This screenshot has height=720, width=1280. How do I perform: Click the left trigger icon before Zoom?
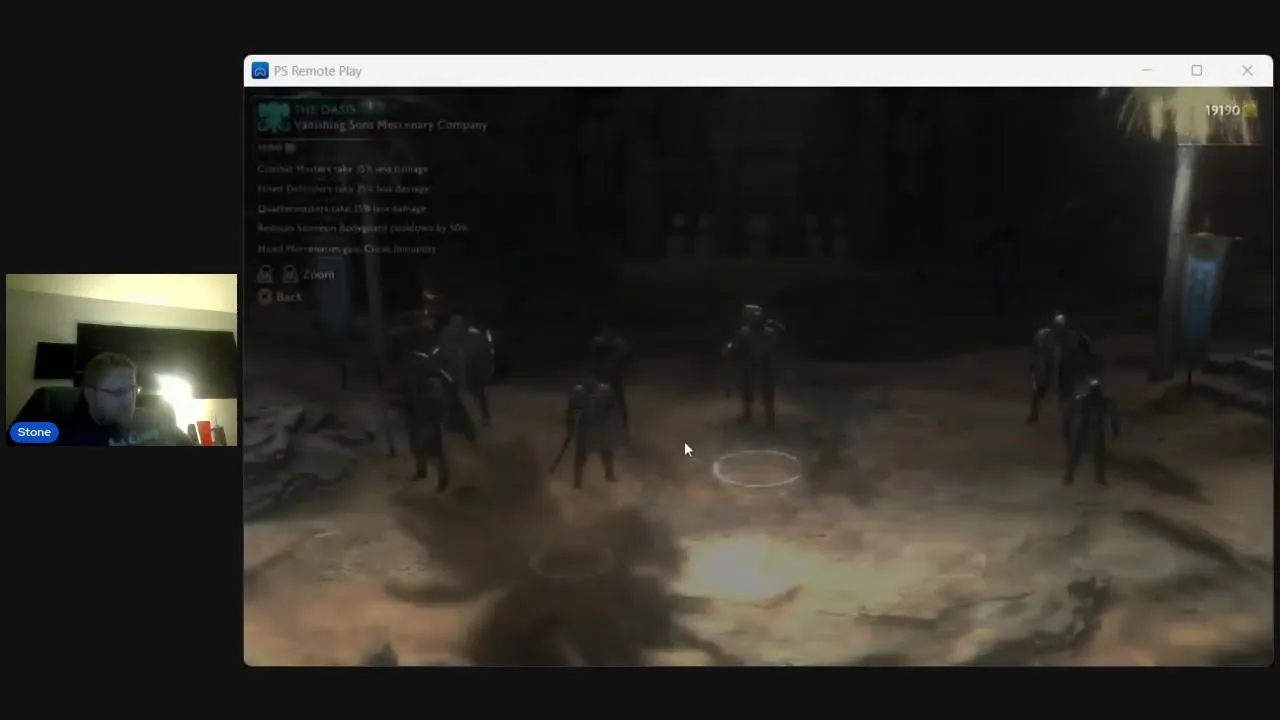265,274
